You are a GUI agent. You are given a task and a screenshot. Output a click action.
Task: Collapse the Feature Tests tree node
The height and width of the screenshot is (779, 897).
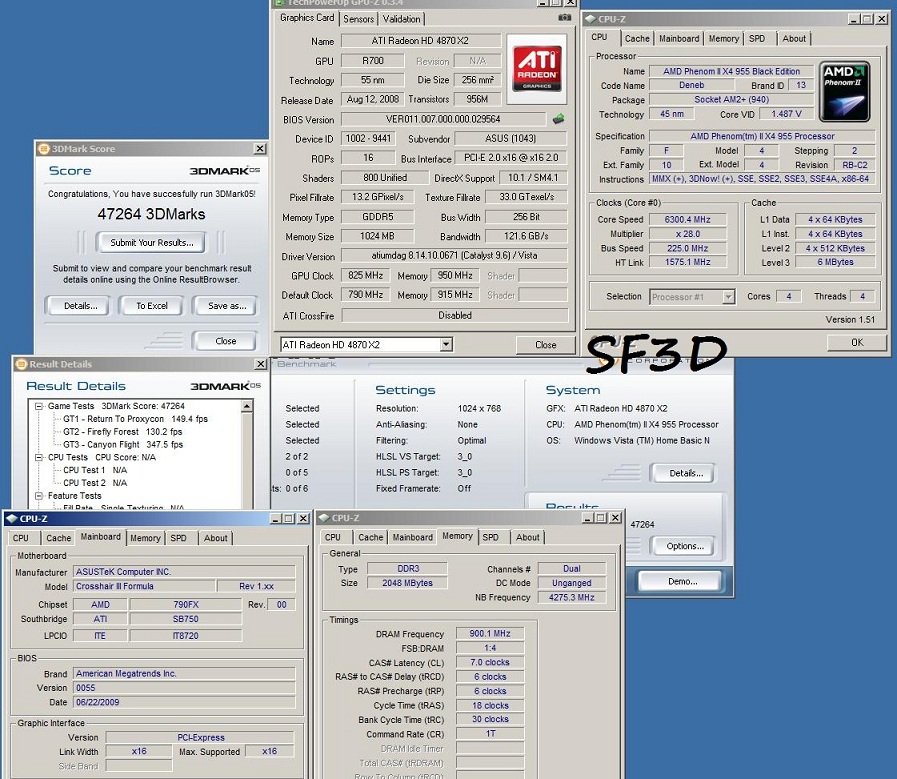[39, 496]
